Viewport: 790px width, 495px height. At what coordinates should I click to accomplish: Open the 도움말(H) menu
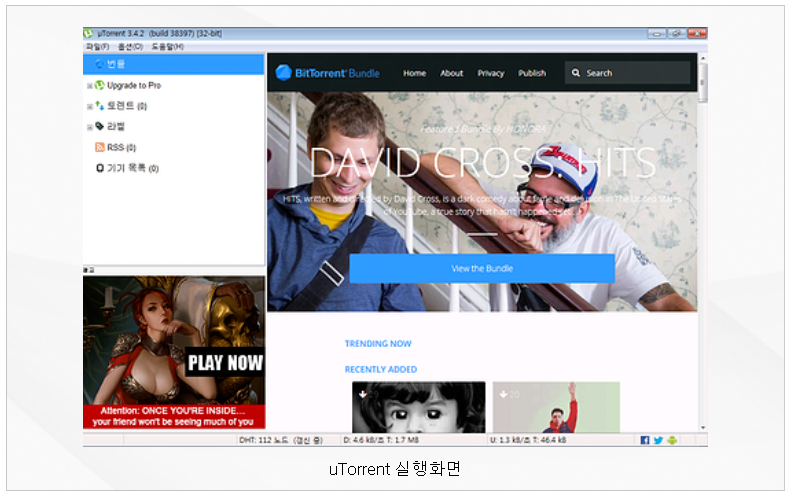click(167, 47)
